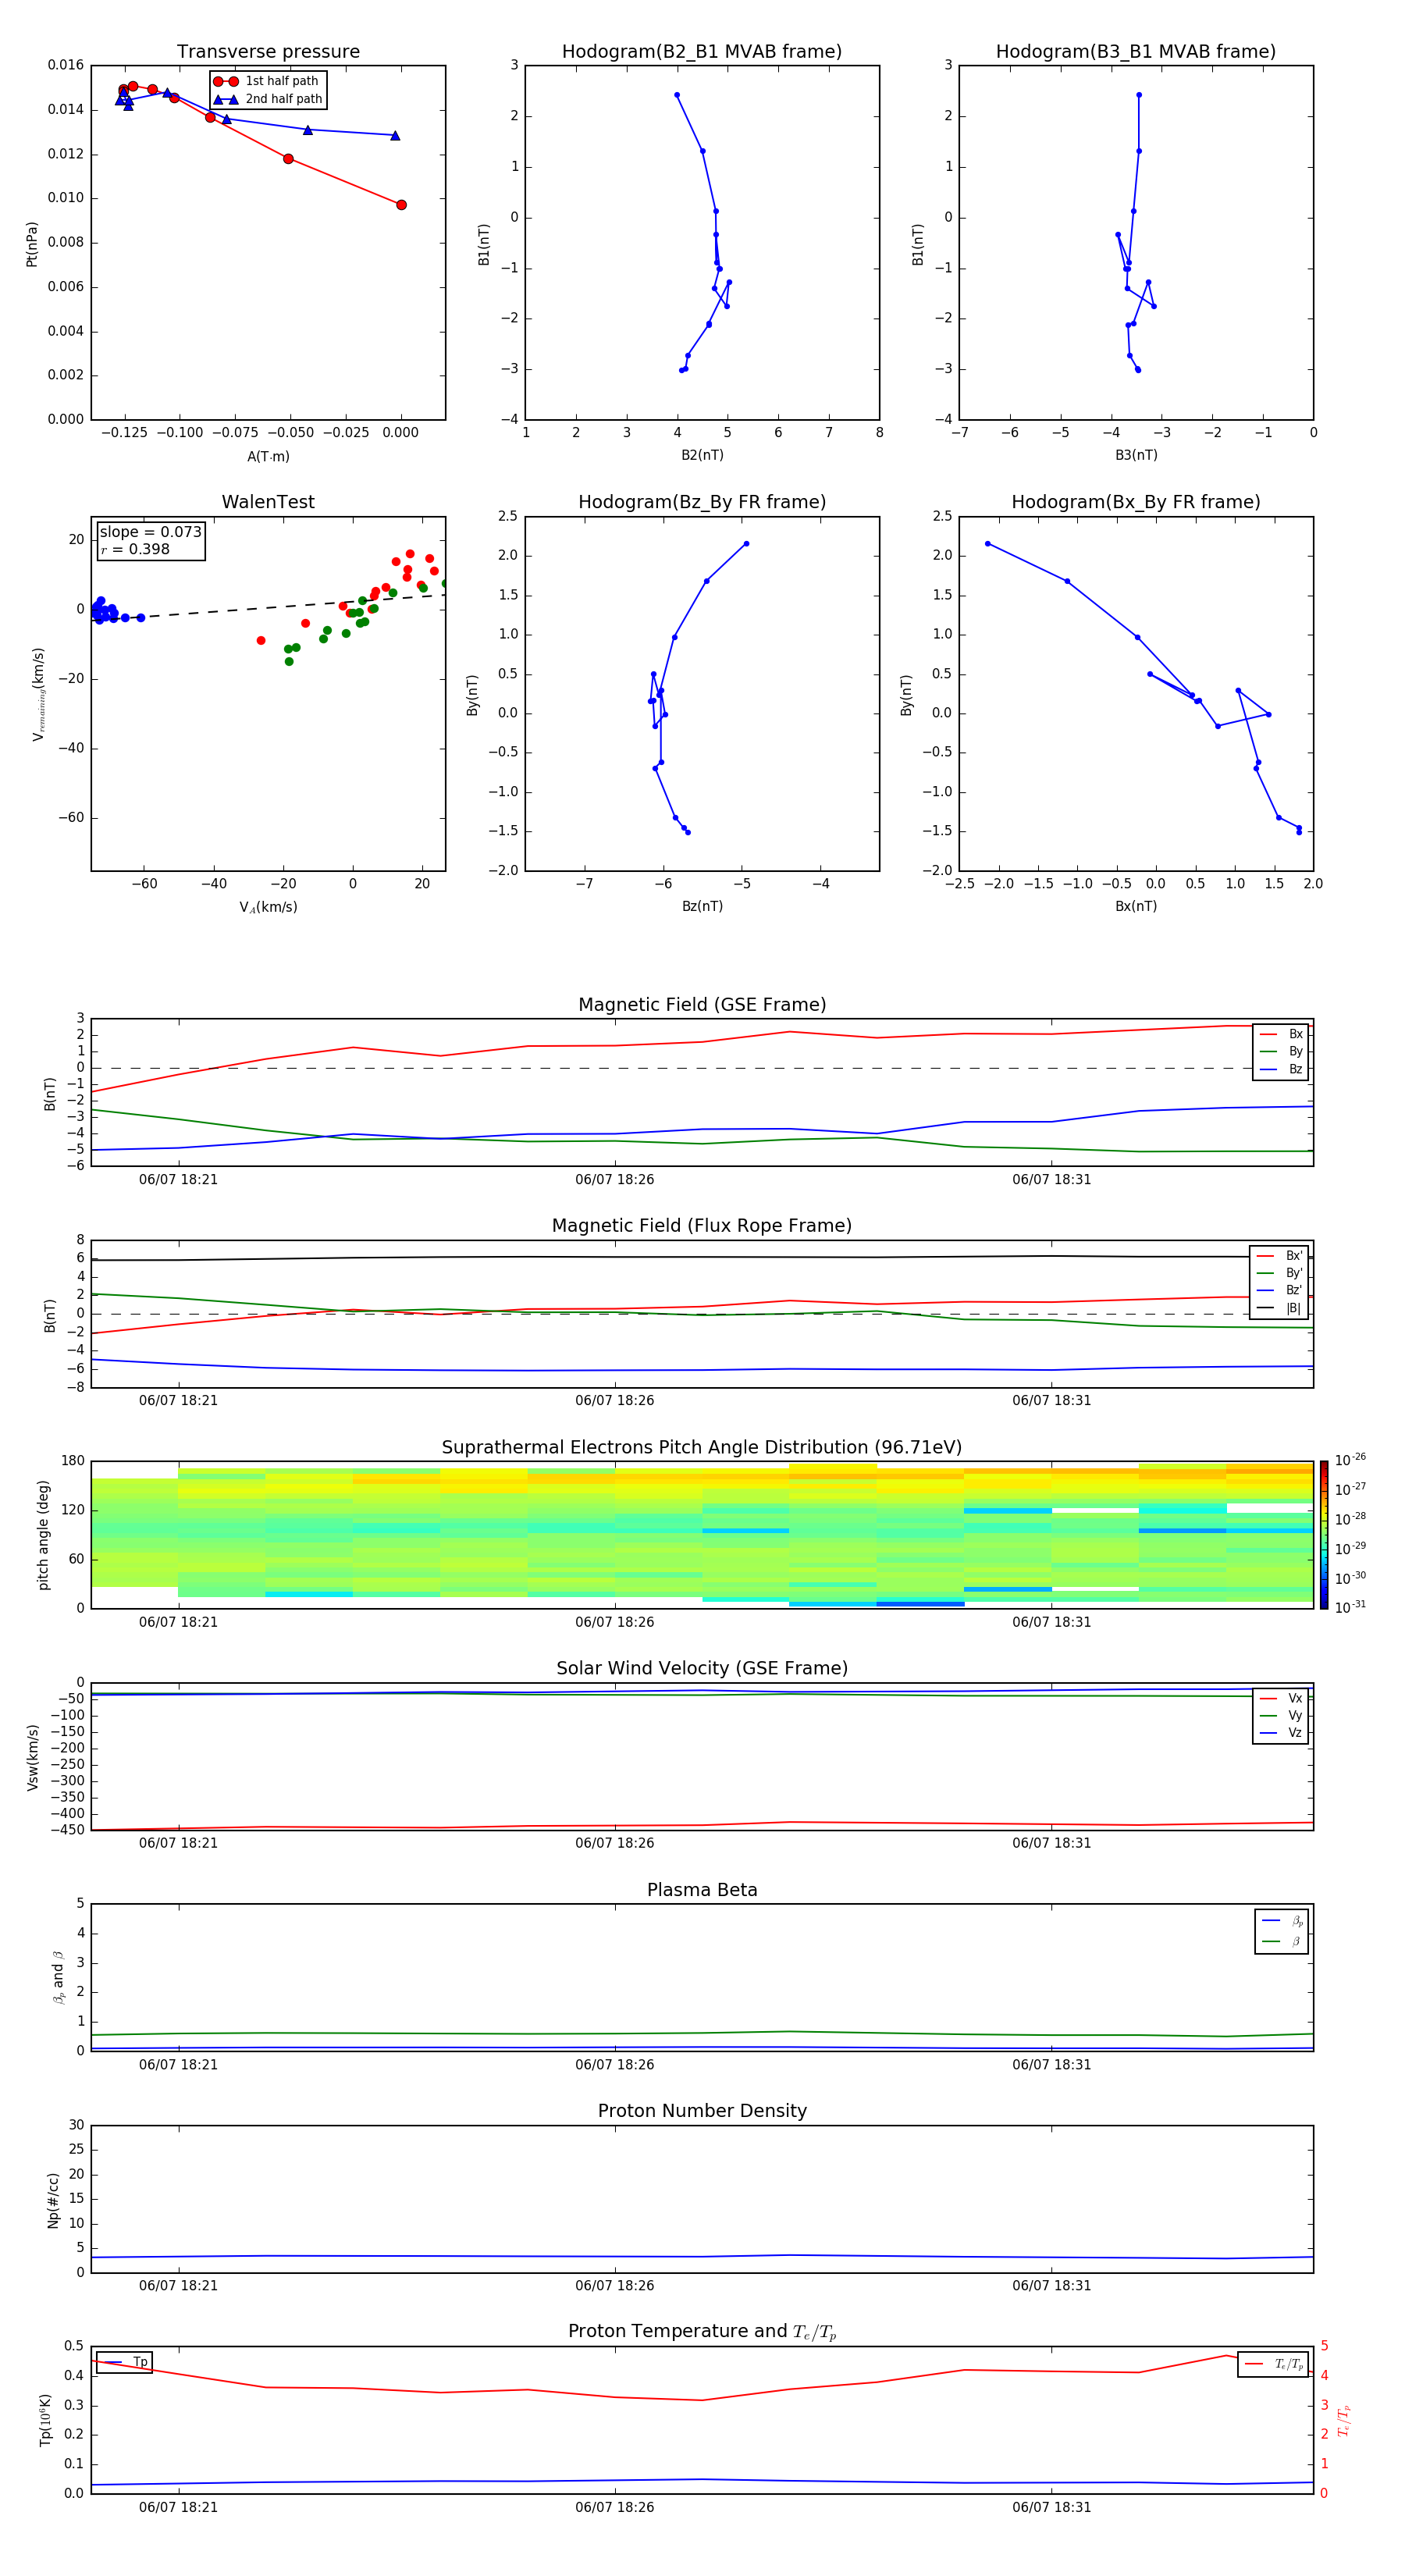Click the "Np(#/cc)" y-axis label
Image resolution: width=1405 pixels, height=2576 pixels.
(53, 2200)
